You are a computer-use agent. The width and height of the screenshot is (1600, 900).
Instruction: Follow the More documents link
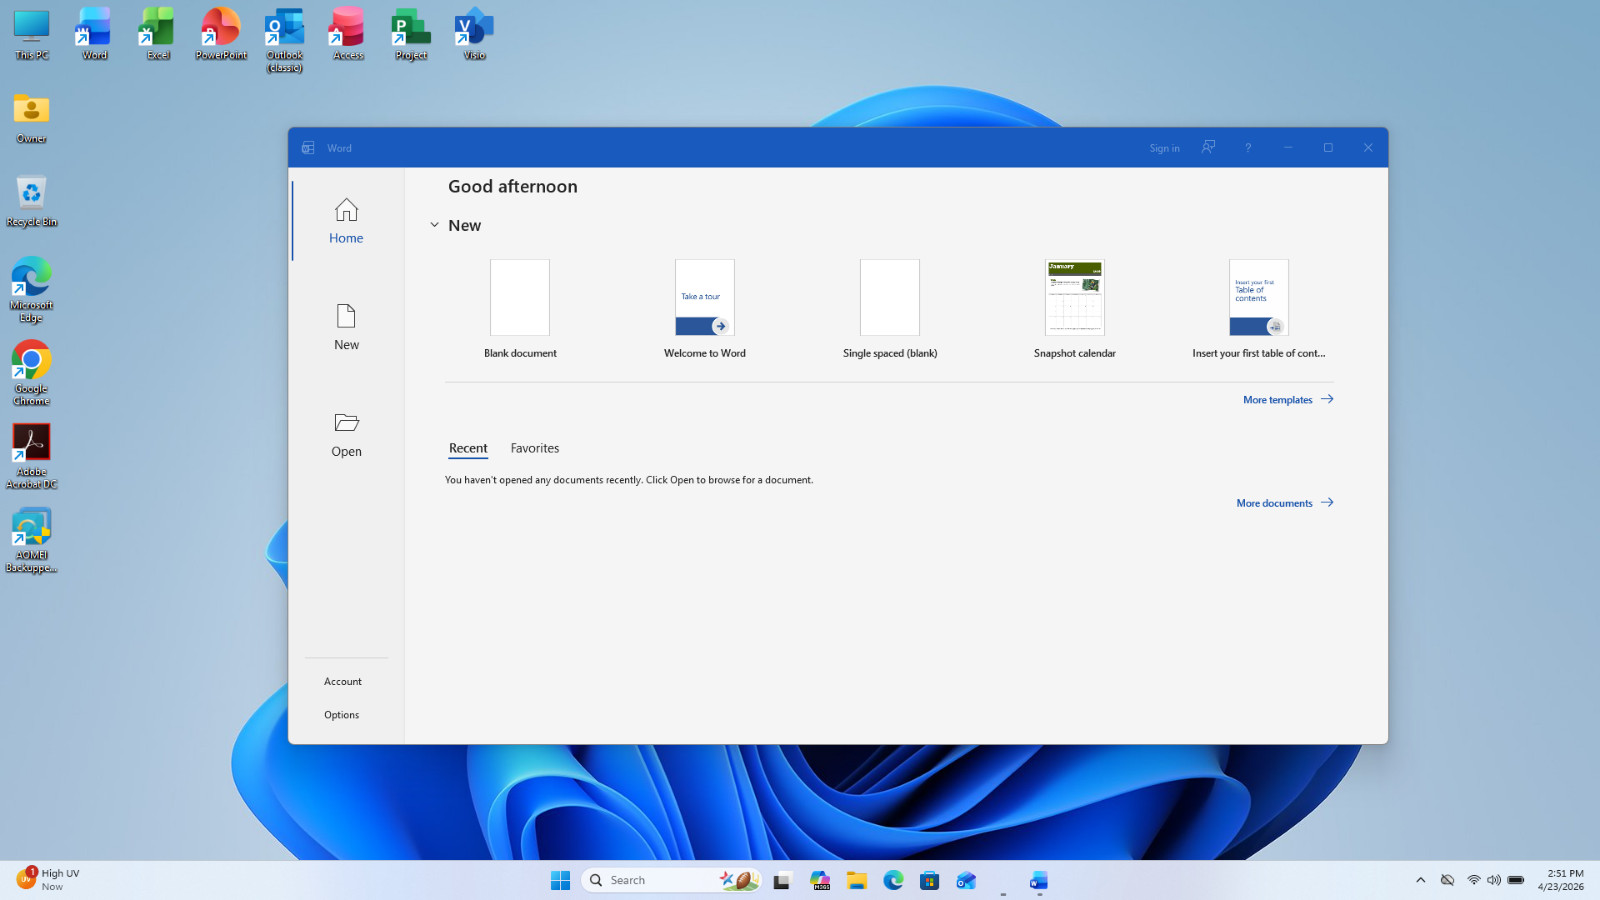[x=1285, y=503]
